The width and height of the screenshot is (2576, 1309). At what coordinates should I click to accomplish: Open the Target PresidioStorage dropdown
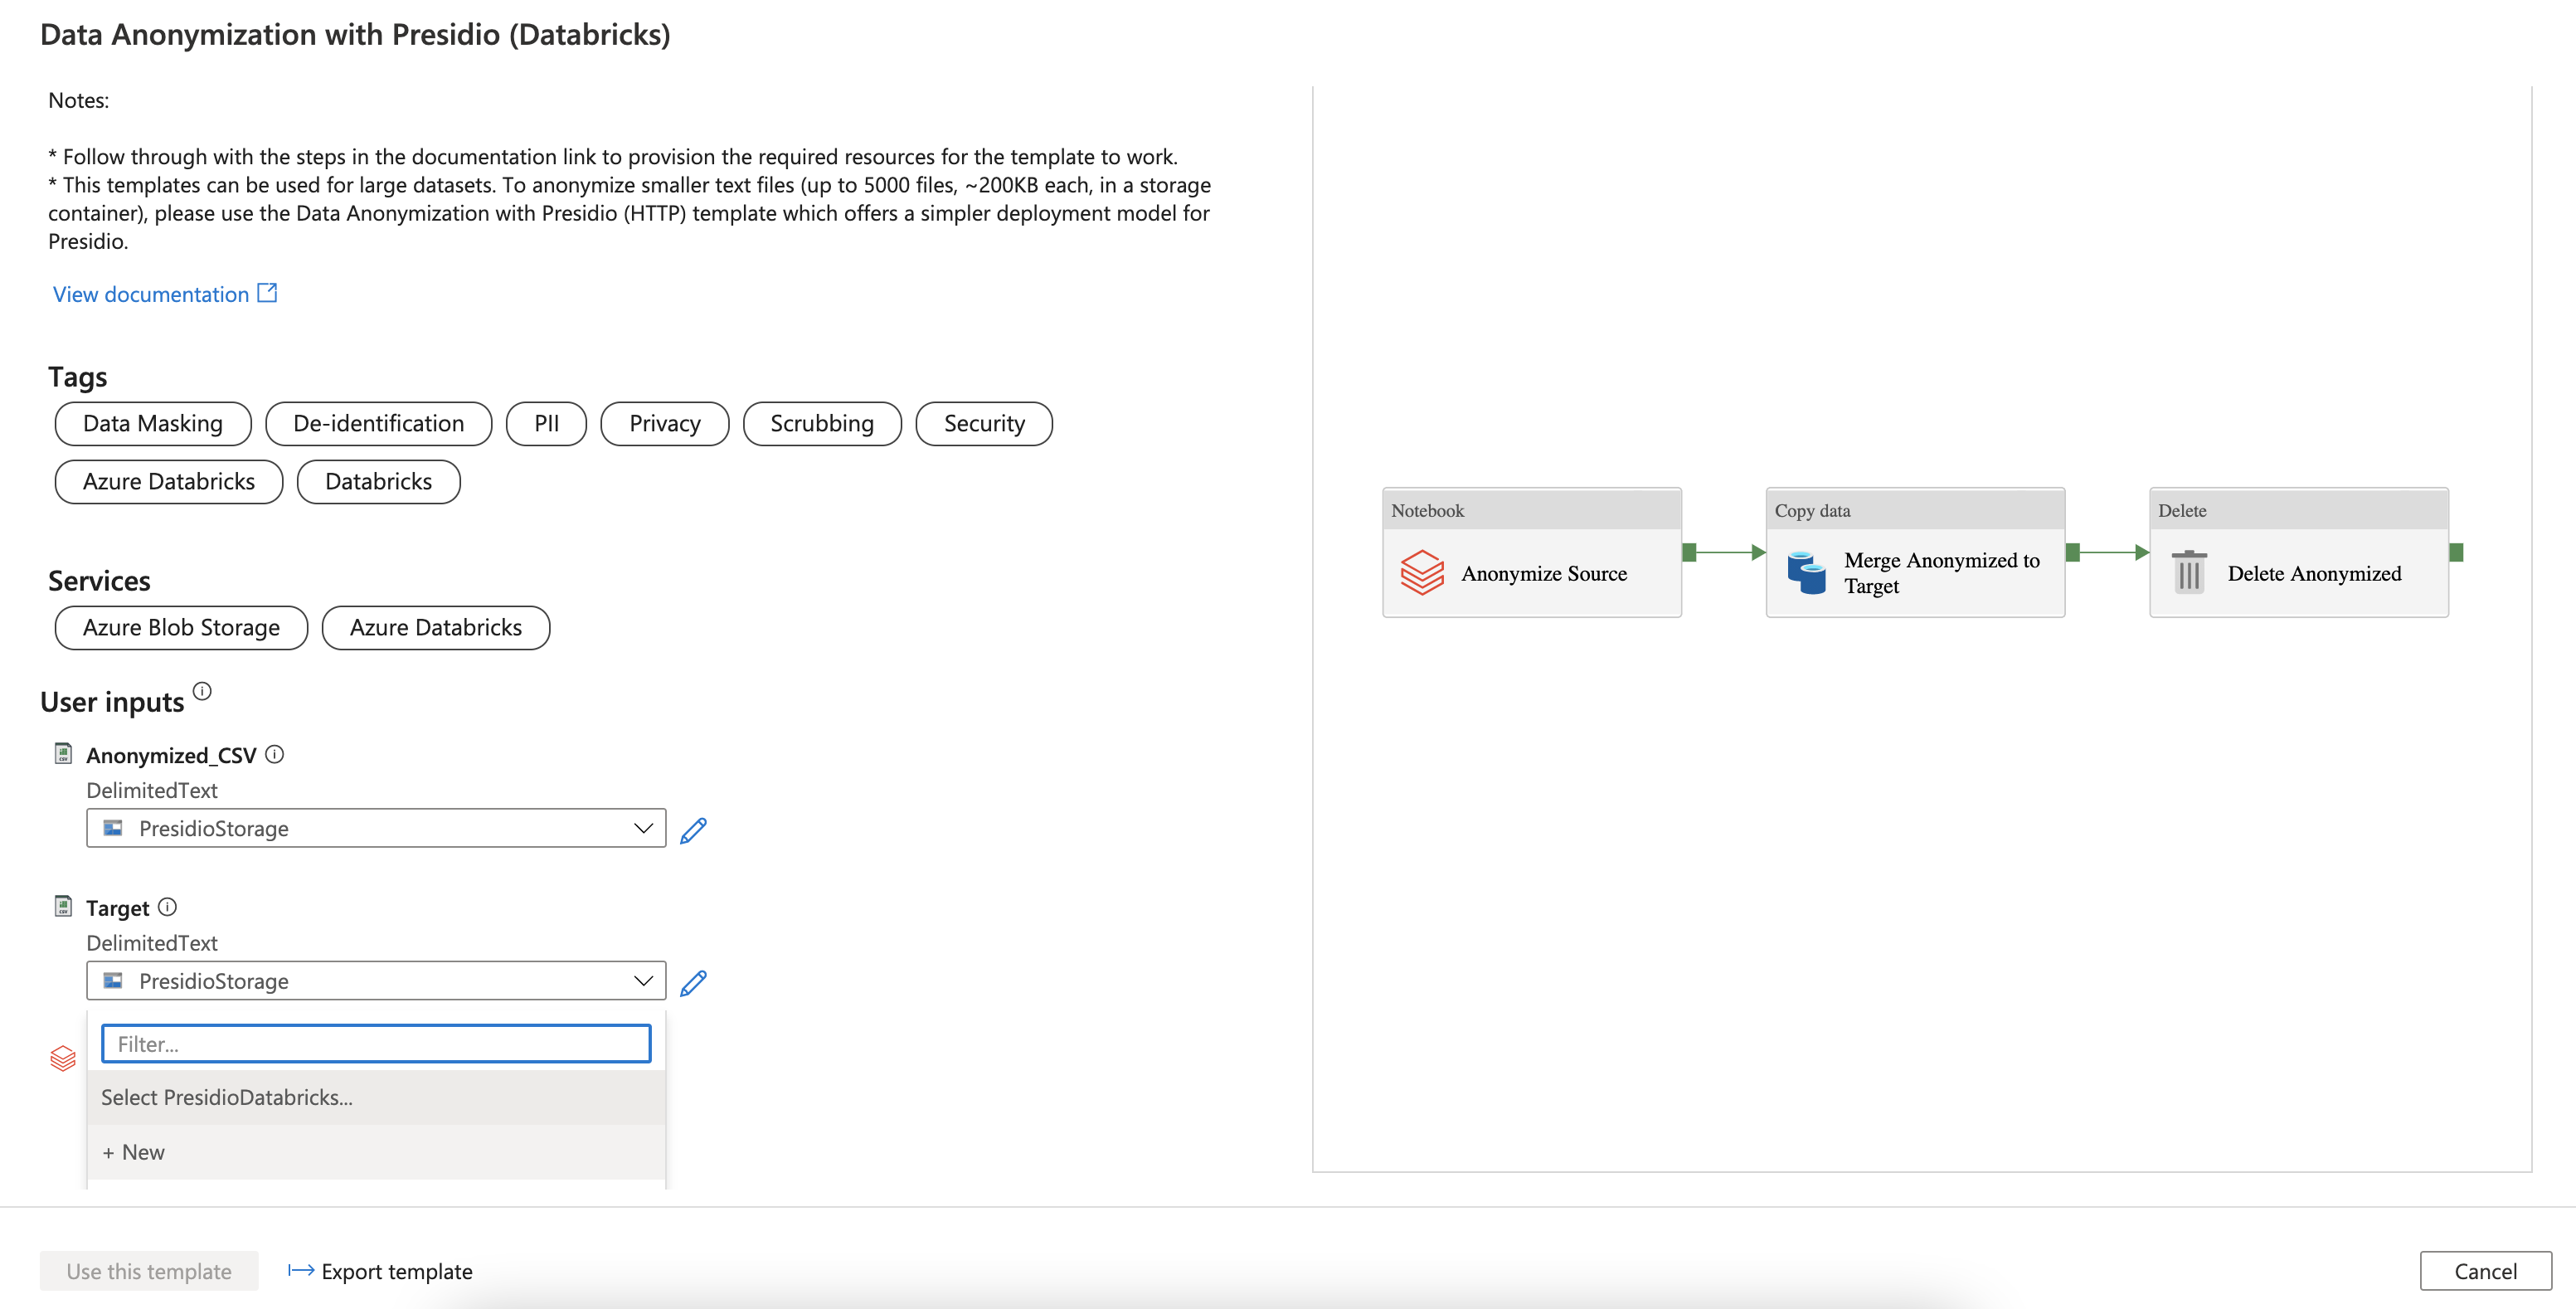(376, 981)
